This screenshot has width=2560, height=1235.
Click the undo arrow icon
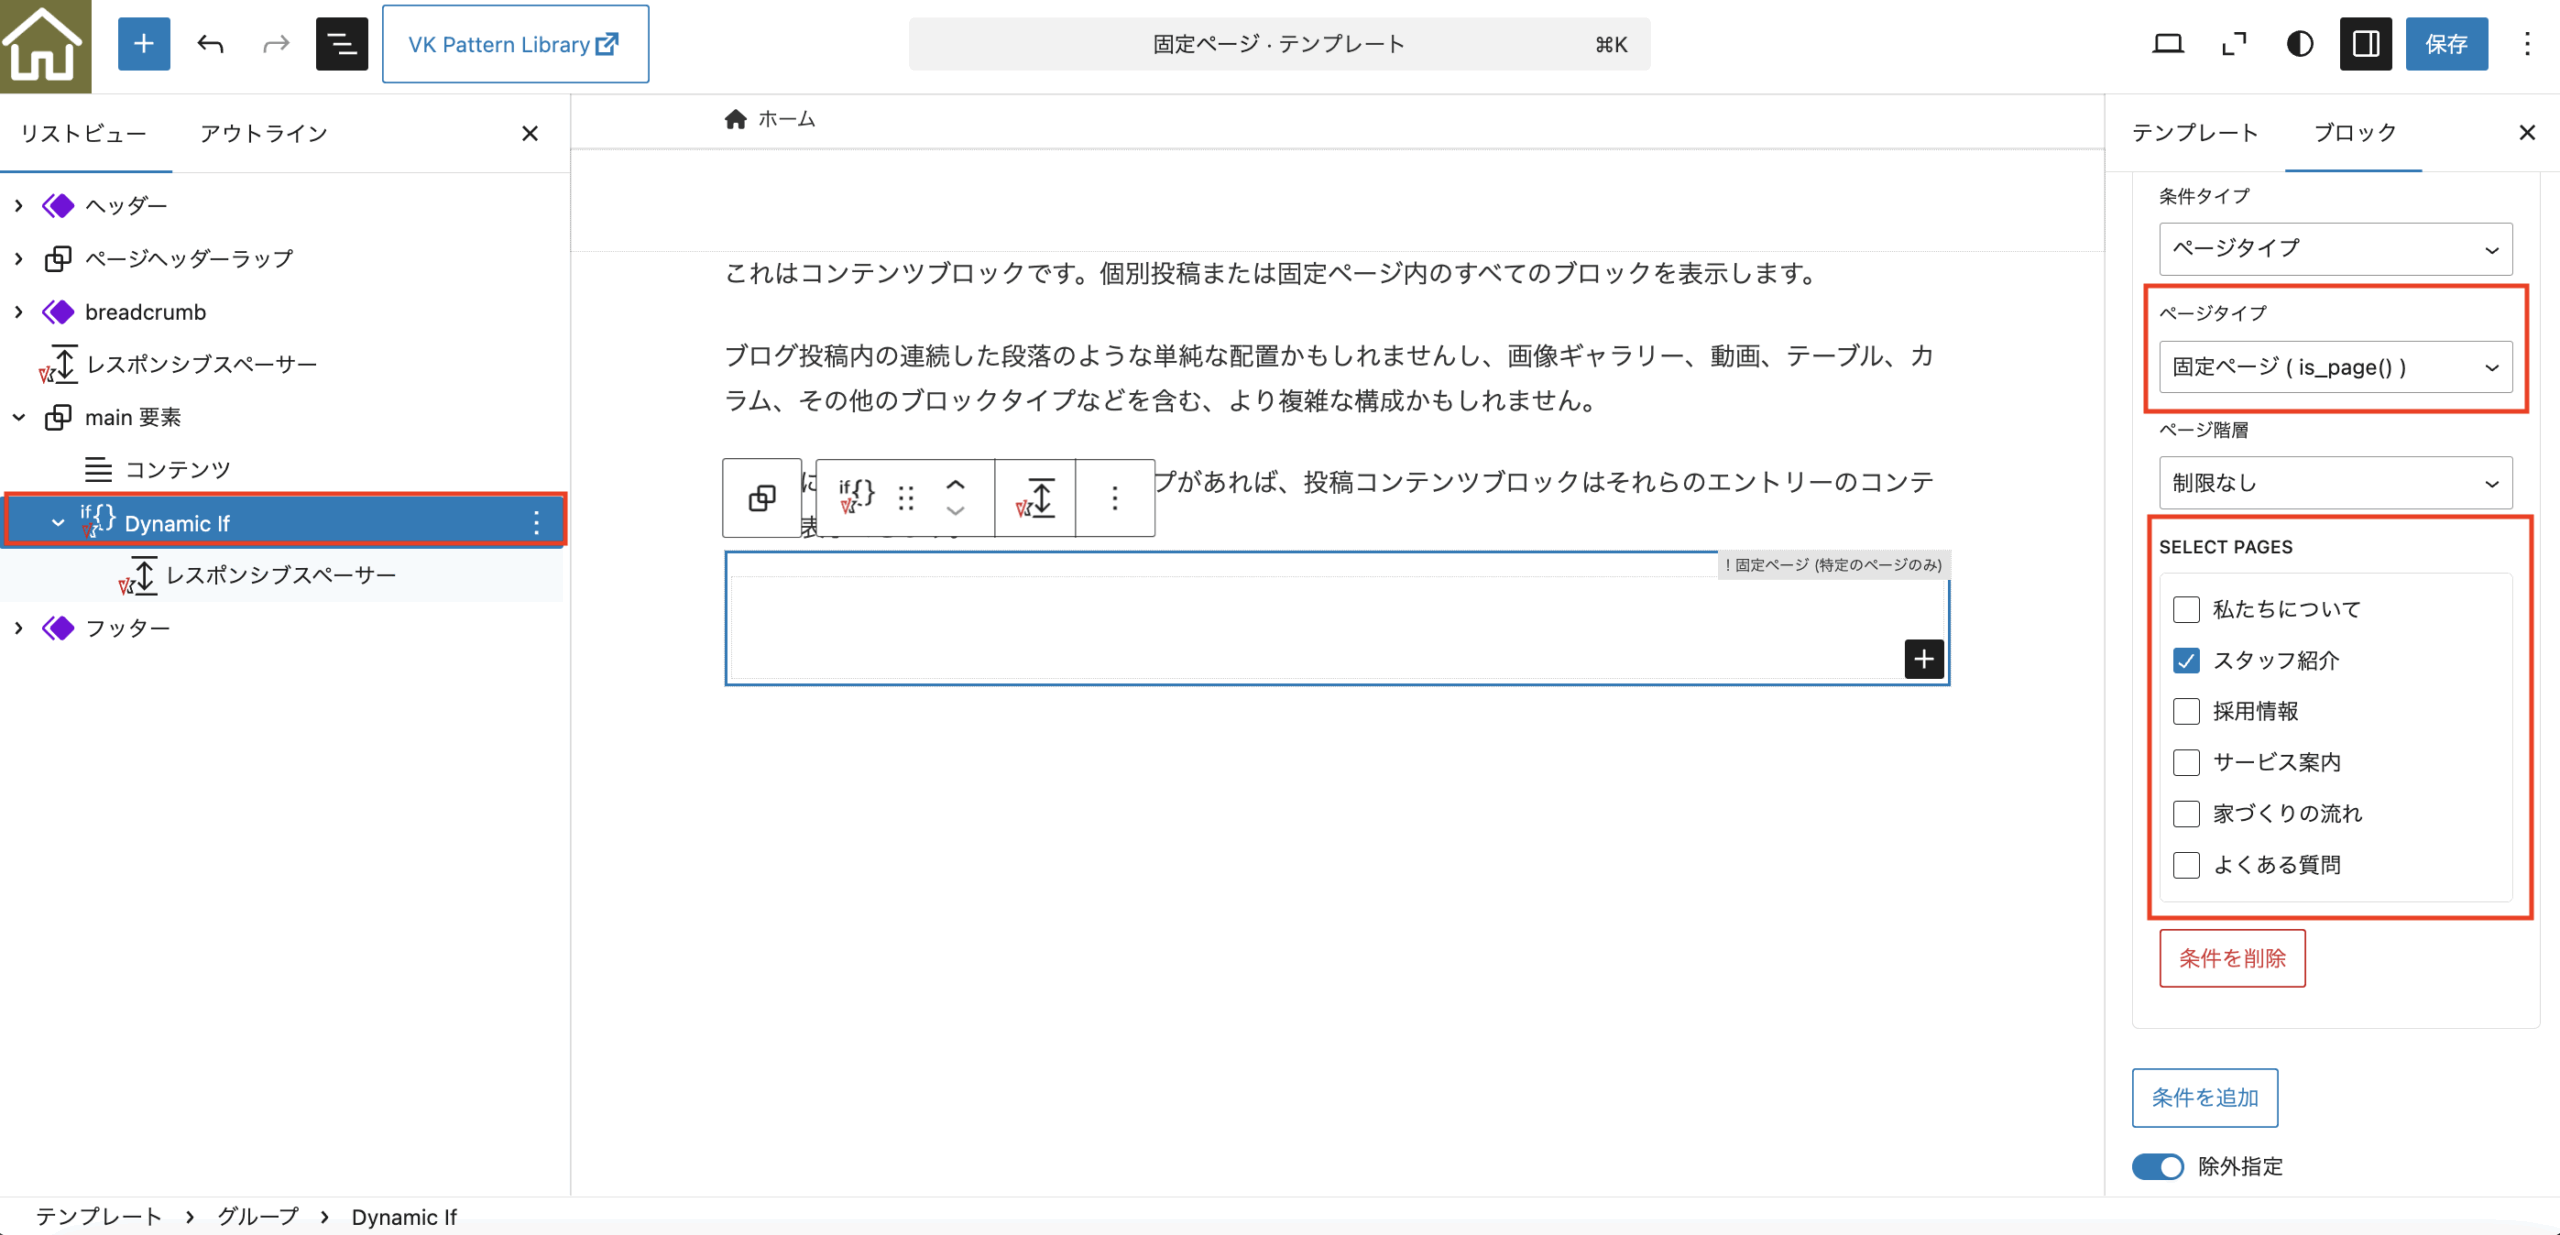pos(210,44)
